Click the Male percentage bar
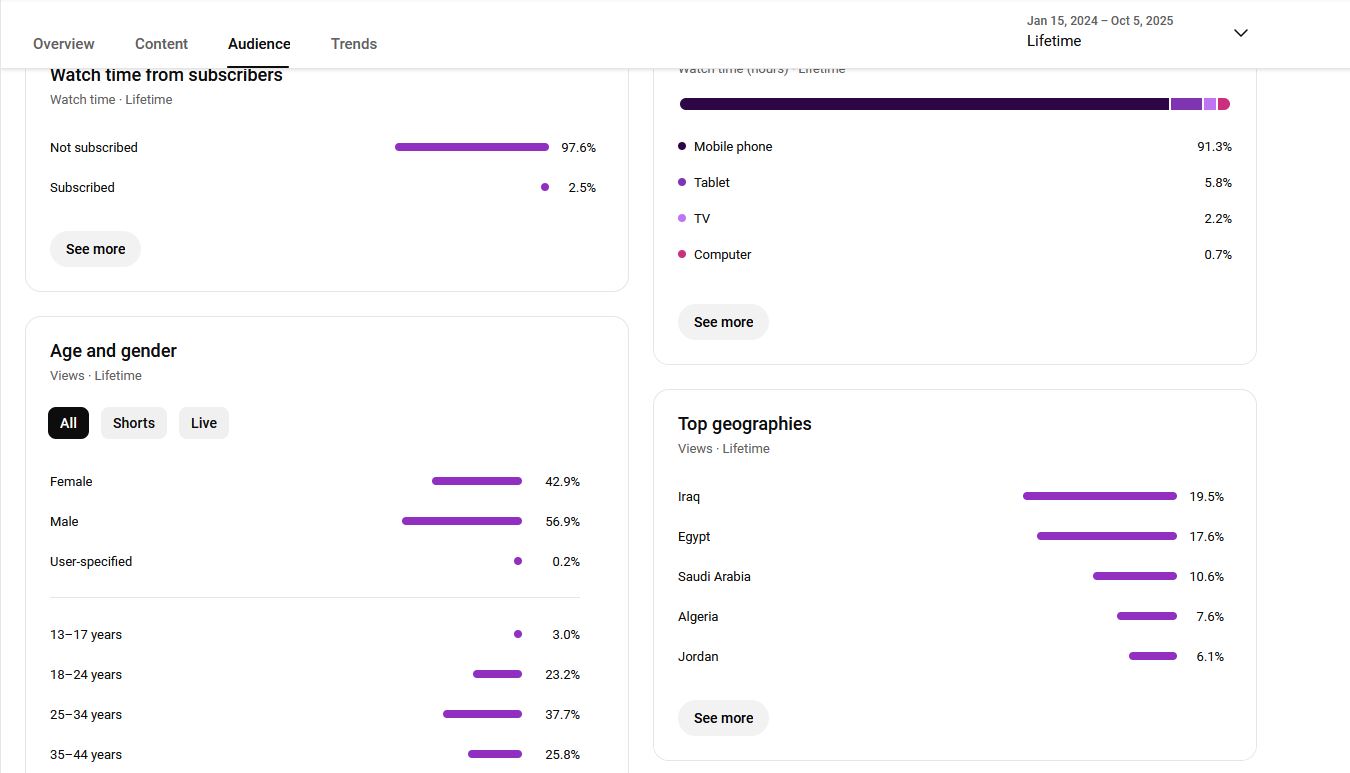The image size is (1350, 773). tap(462, 521)
